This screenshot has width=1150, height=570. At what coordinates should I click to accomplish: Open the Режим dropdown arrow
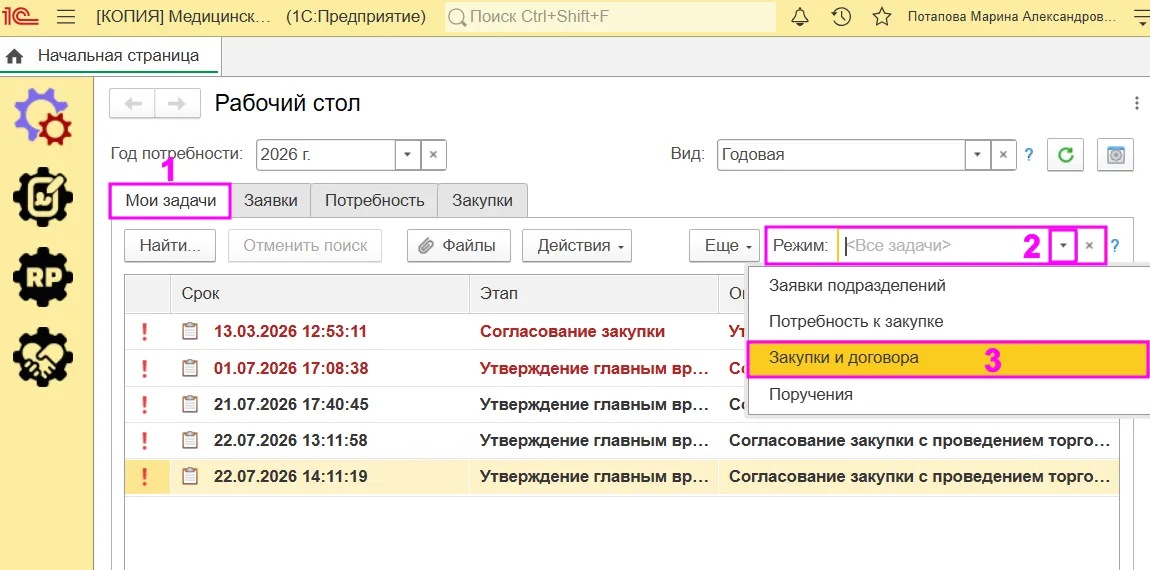[1063, 246]
